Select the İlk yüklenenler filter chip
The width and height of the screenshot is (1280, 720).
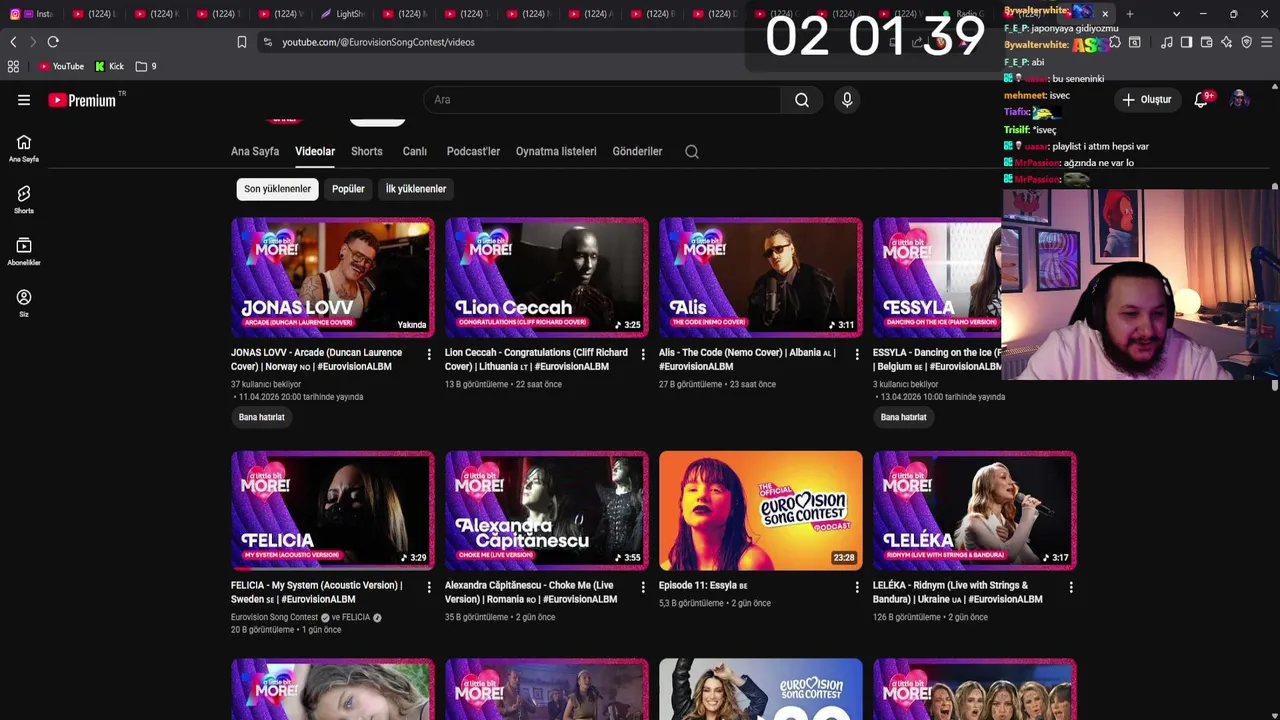tap(416, 189)
